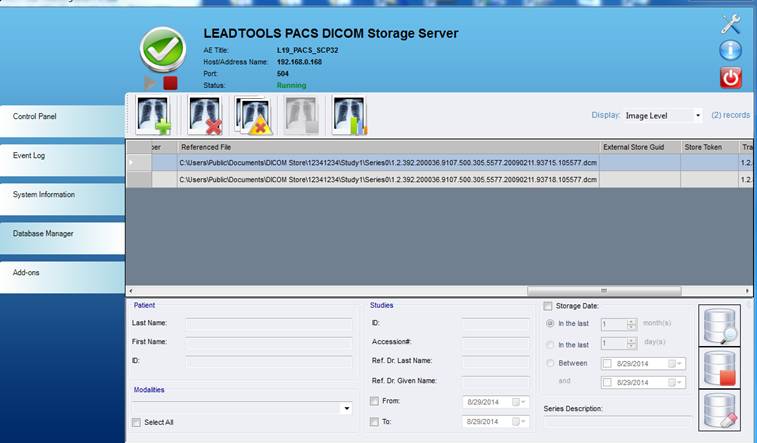
Task: Select the In the last month(s) radio button
Action: point(550,323)
